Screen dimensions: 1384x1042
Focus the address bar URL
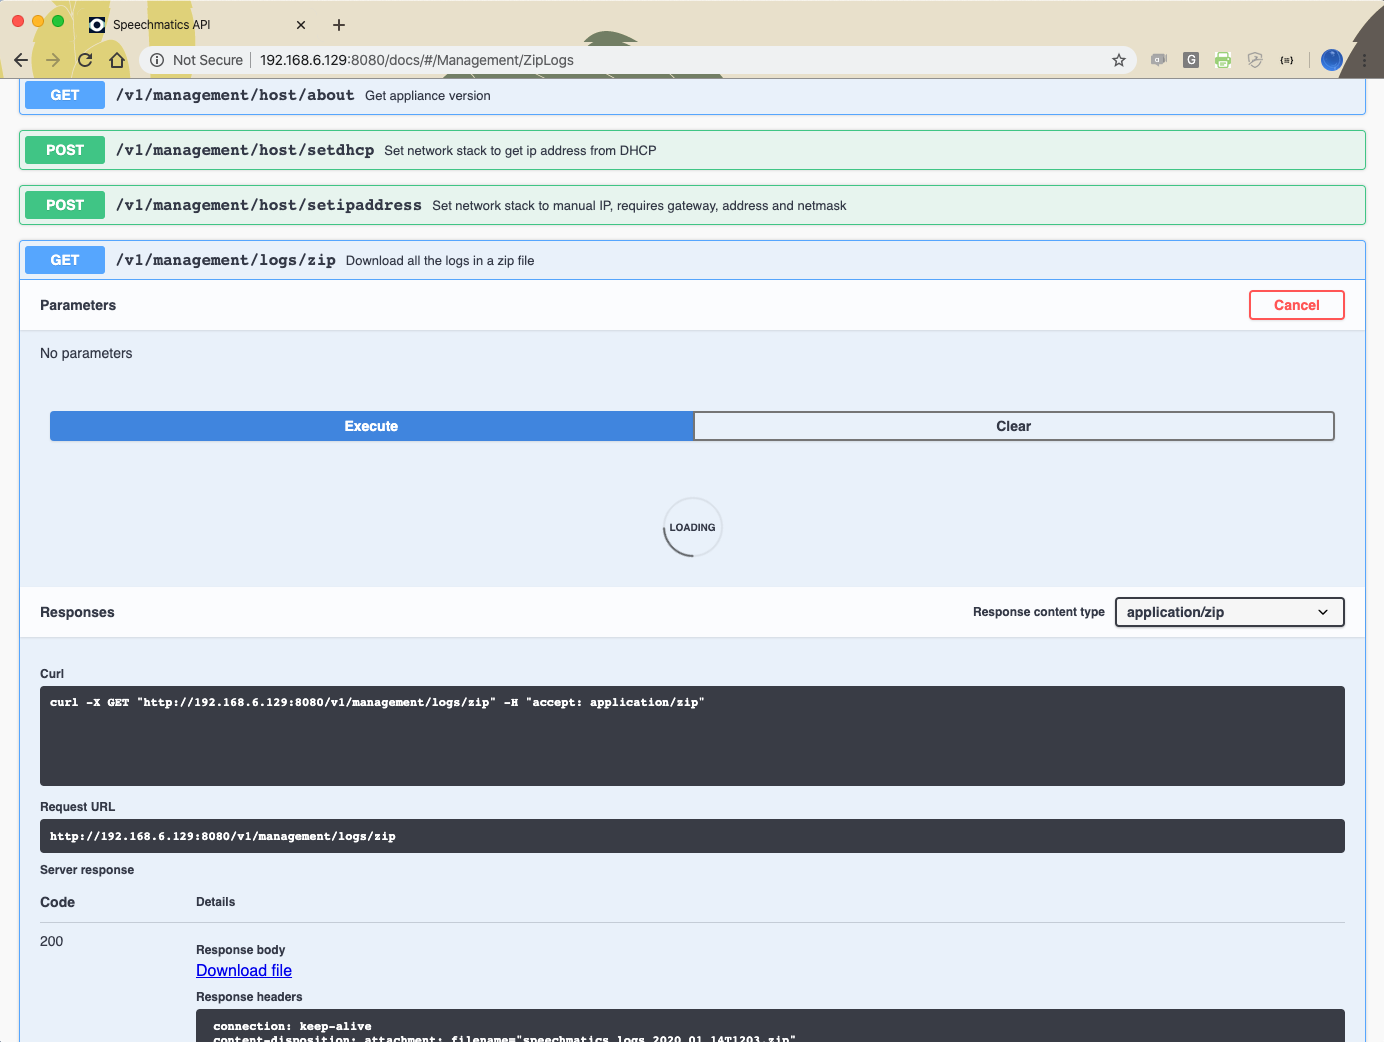pyautogui.click(x=417, y=60)
